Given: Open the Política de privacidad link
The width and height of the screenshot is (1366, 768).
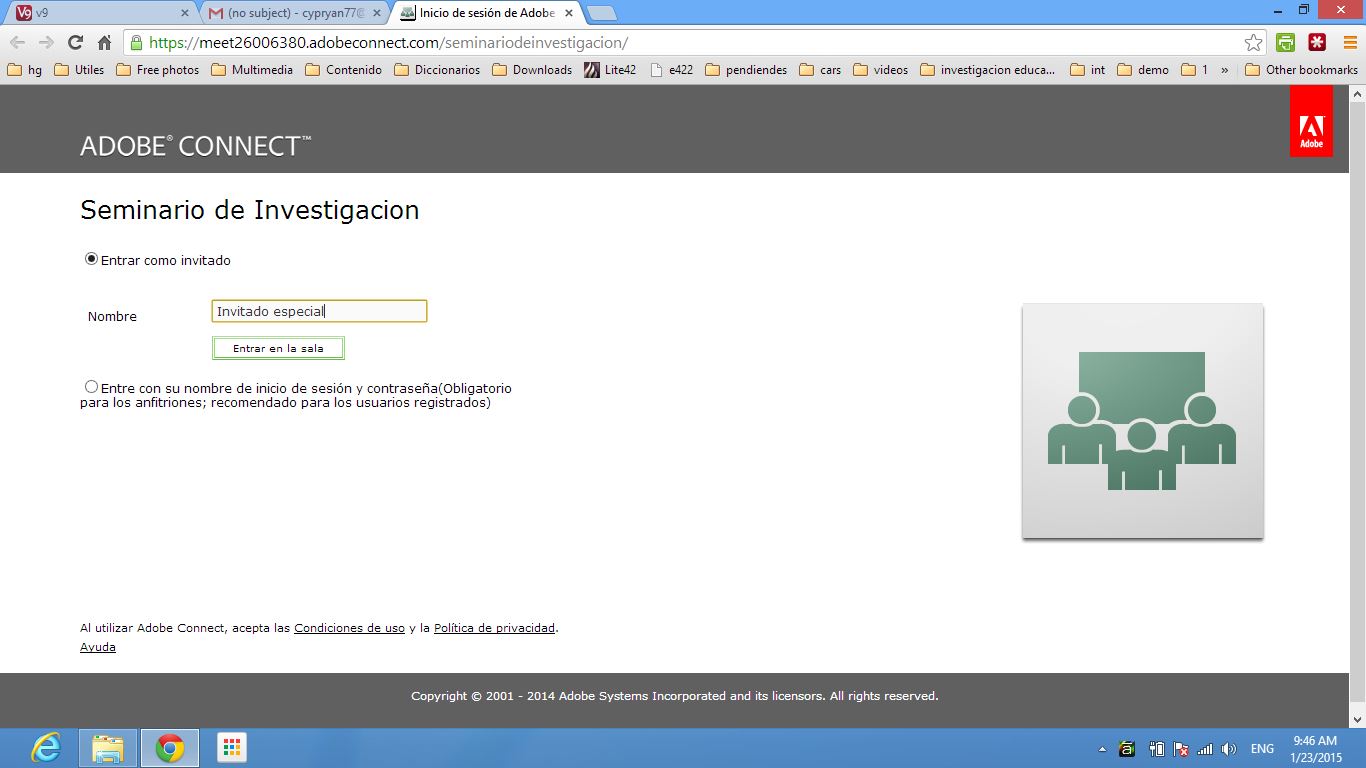Looking at the screenshot, I should tap(494, 628).
